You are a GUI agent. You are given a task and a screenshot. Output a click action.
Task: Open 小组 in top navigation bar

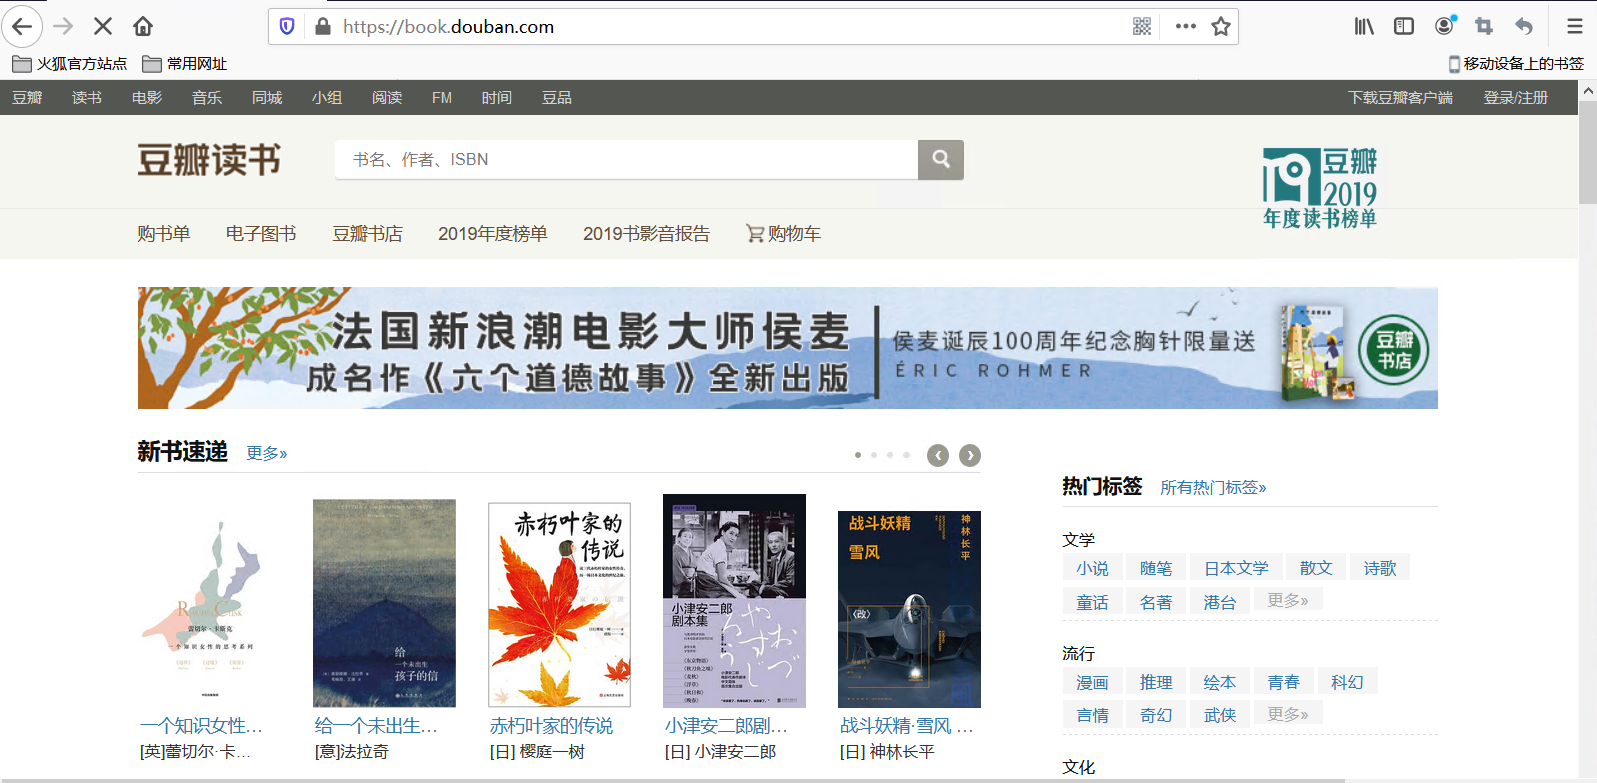click(x=327, y=98)
